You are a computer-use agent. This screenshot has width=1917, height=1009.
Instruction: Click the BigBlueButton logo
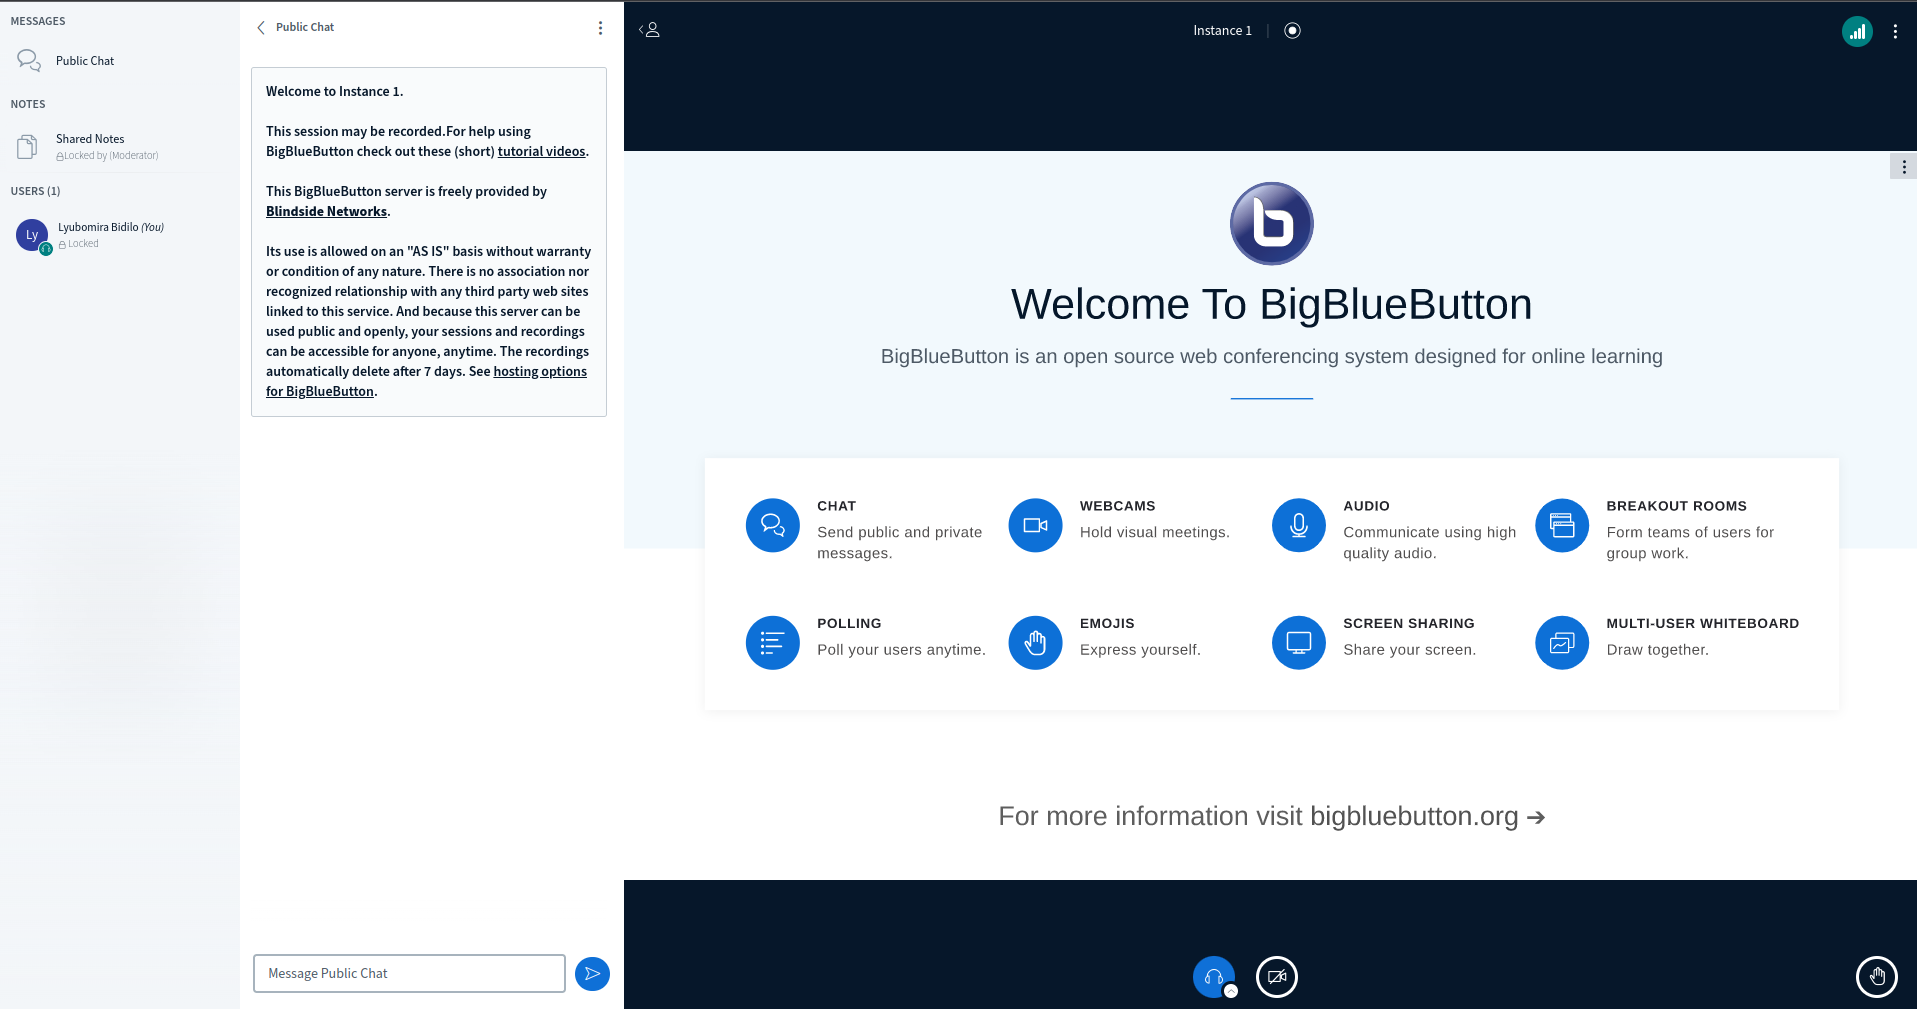click(x=1271, y=224)
